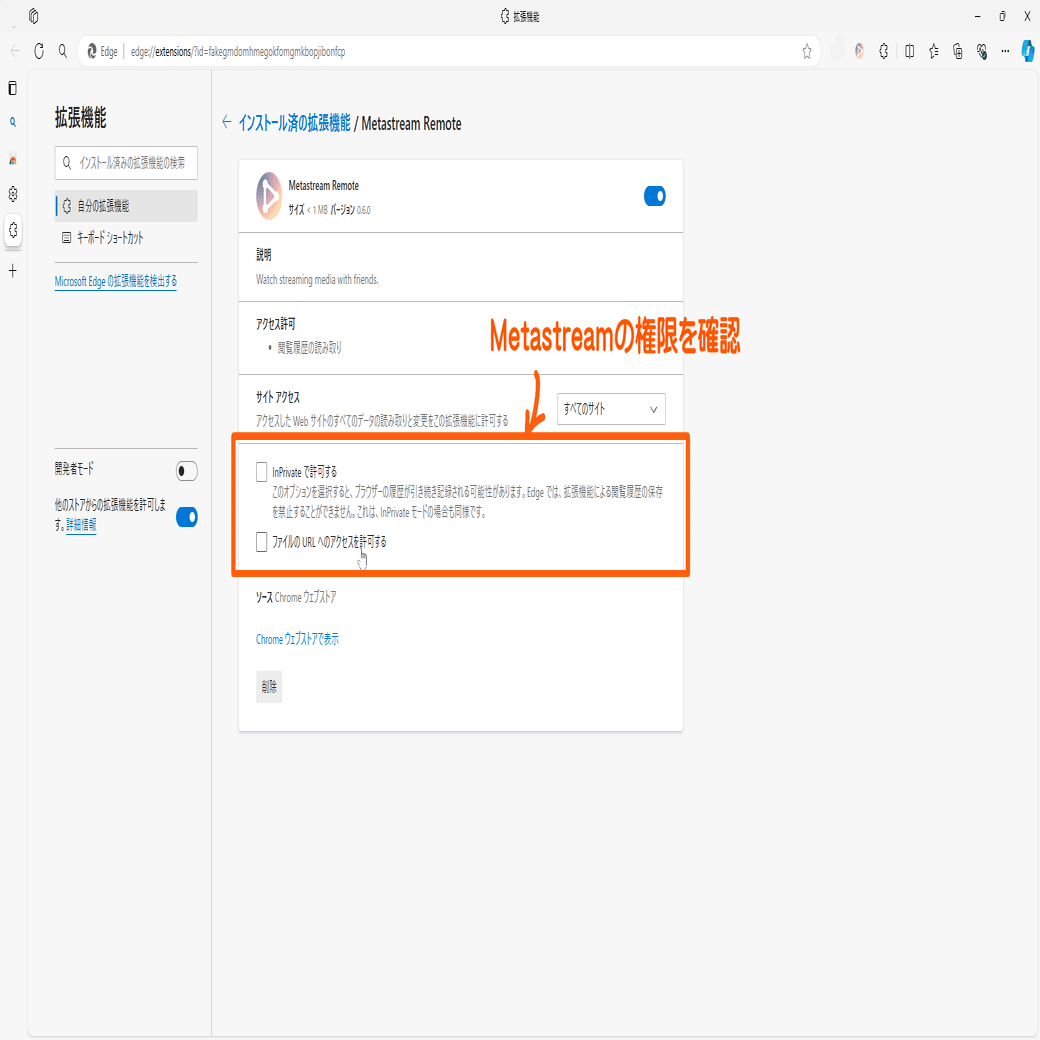The height and width of the screenshot is (1040, 1040).
Task: Click インストール済の拡張機能 breadcrumb link
Action: 294,123
